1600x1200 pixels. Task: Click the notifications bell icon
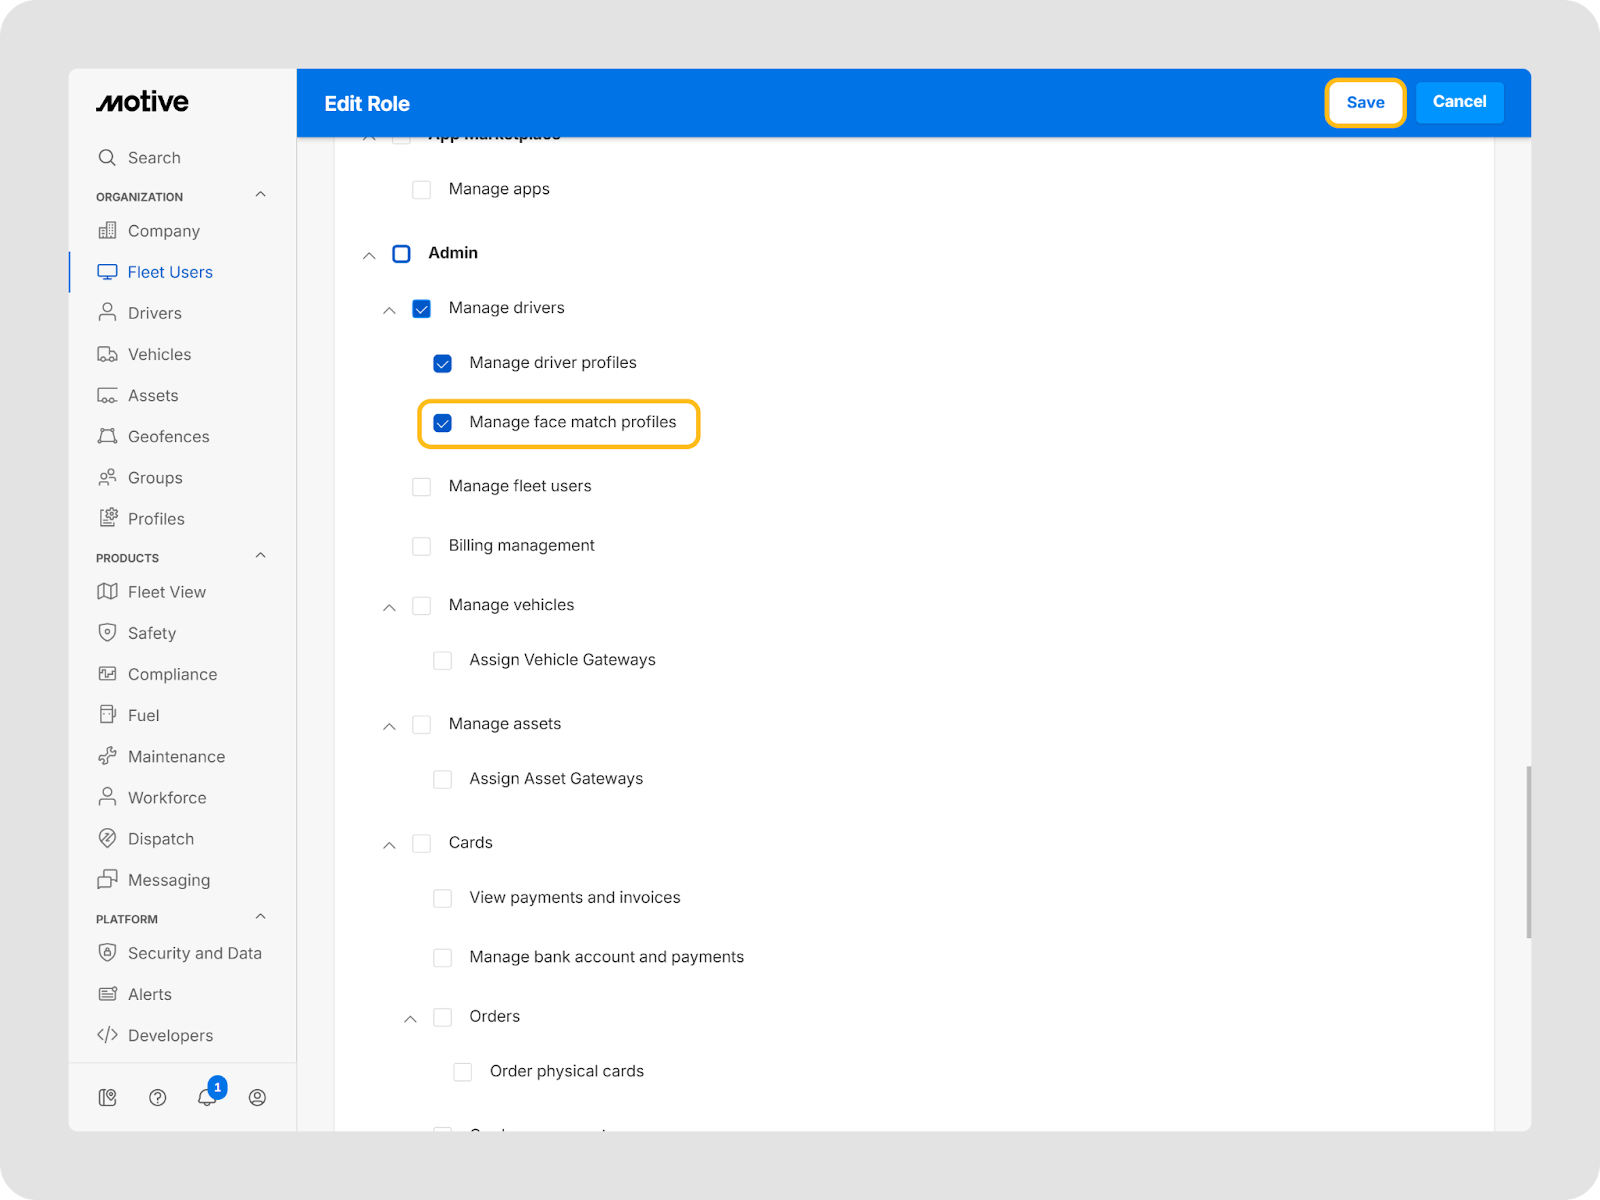(x=207, y=1097)
